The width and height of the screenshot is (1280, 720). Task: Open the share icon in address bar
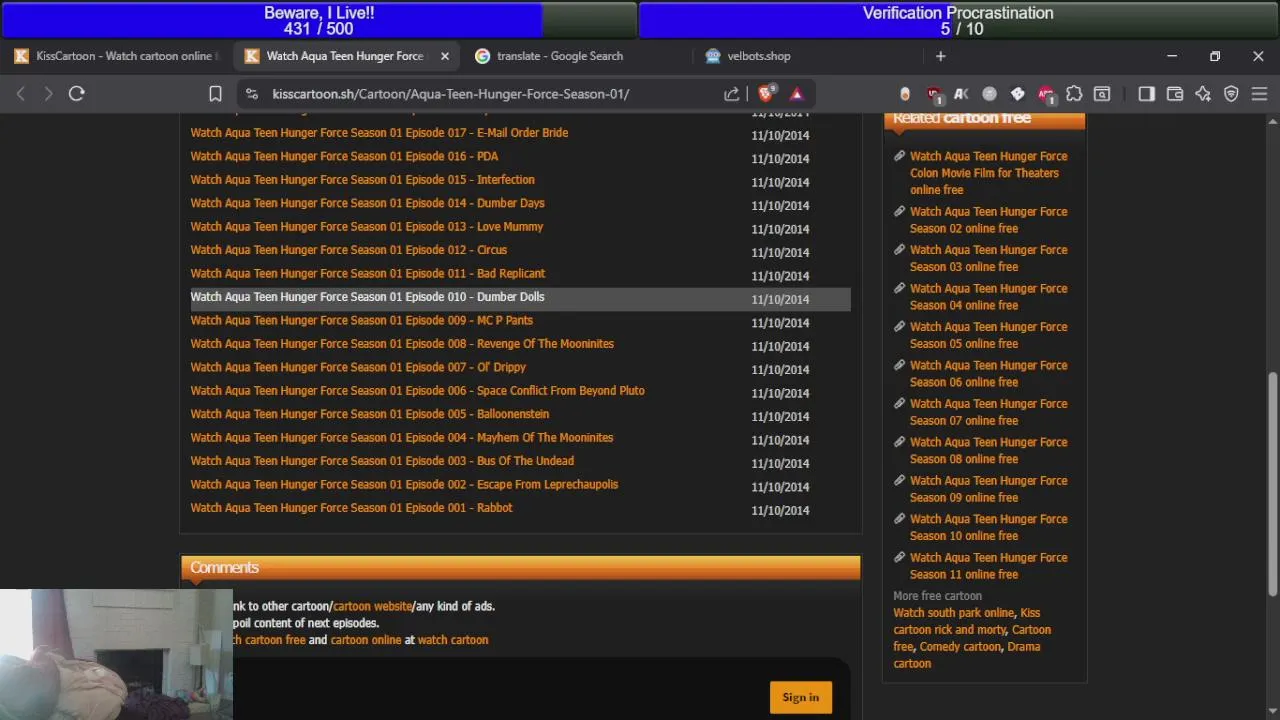click(x=732, y=94)
